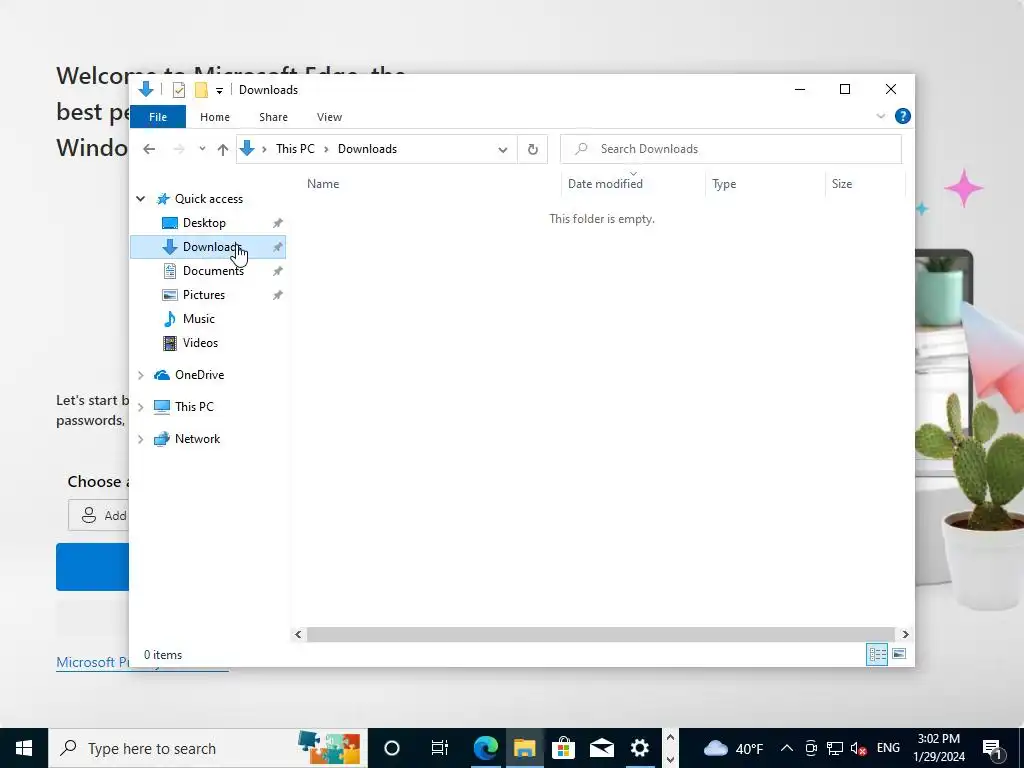Image resolution: width=1024 pixels, height=768 pixels.
Task: Click the horizontal scrollbar thumb
Action: tap(600, 634)
